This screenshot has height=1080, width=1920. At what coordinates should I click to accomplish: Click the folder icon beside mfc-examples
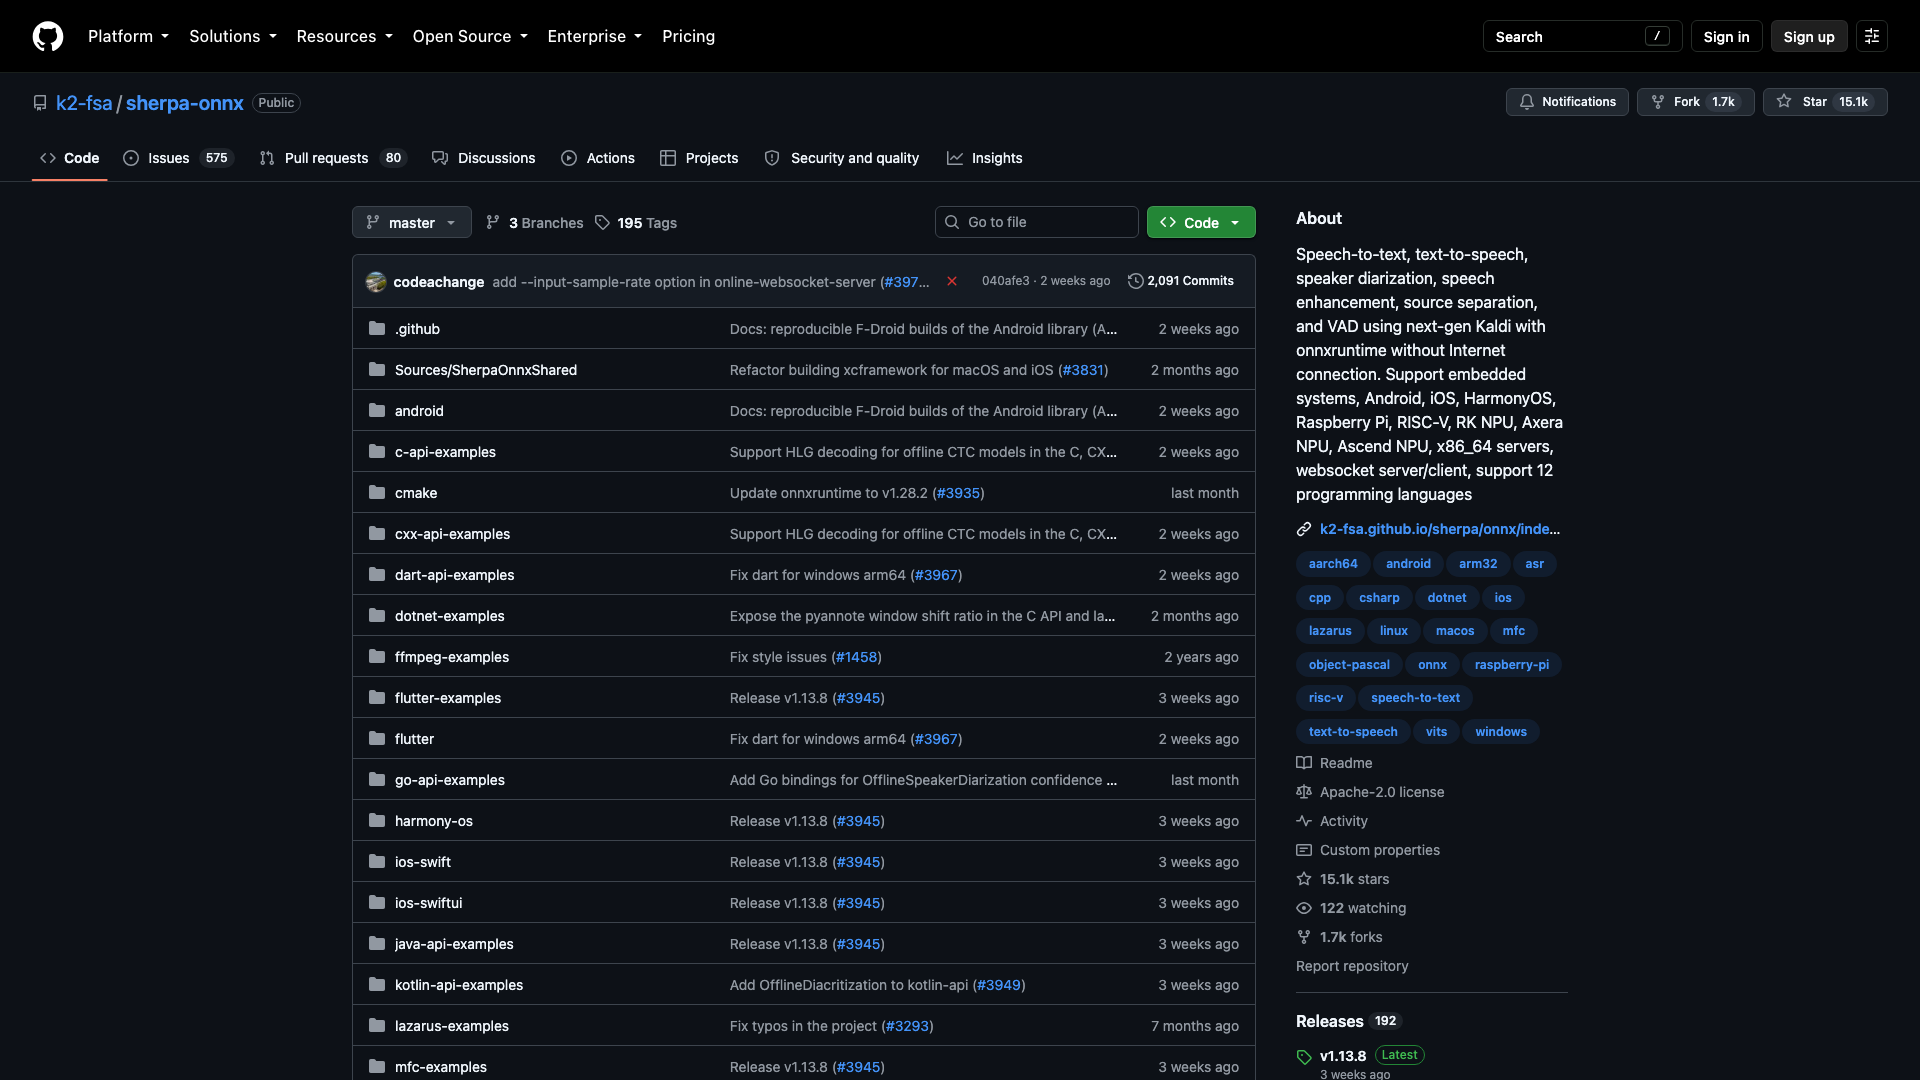[377, 1066]
